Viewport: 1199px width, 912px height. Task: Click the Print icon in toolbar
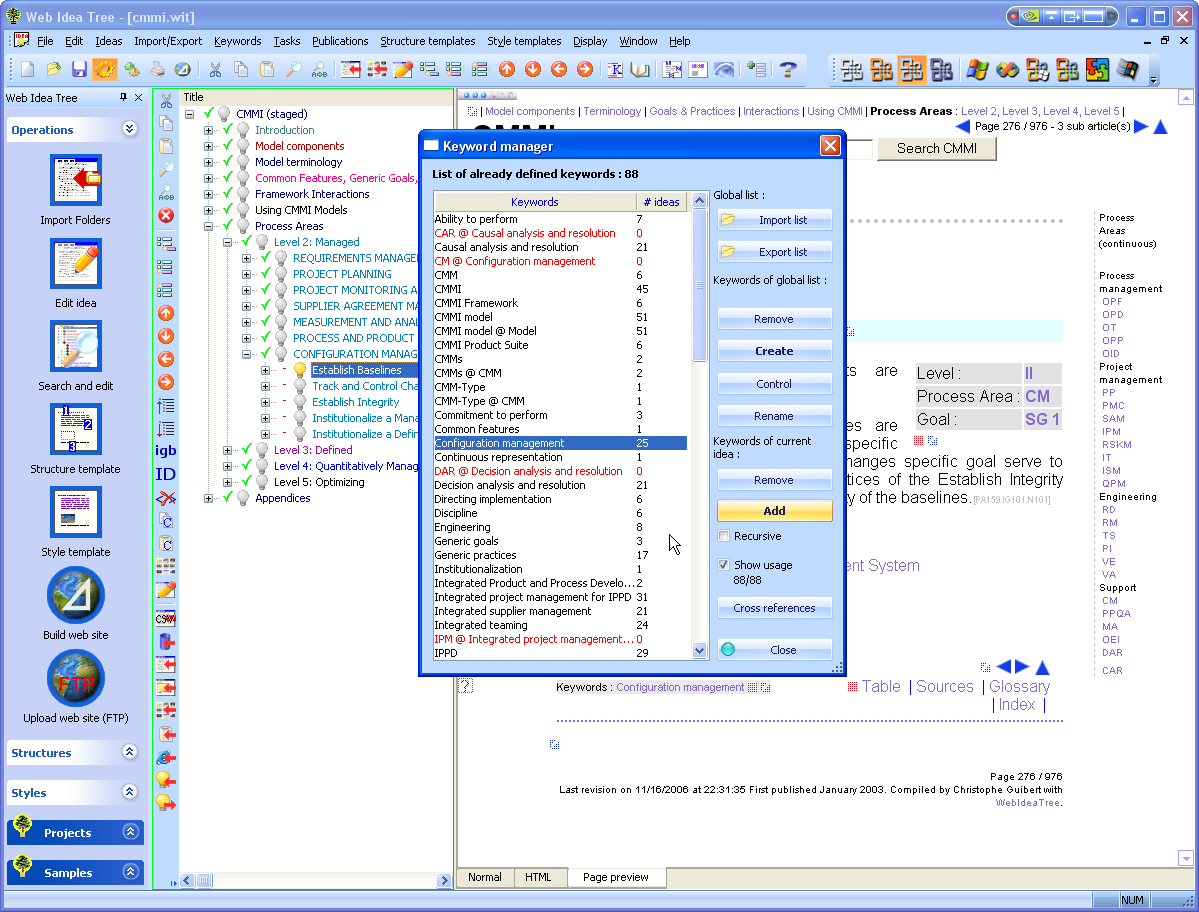157,69
